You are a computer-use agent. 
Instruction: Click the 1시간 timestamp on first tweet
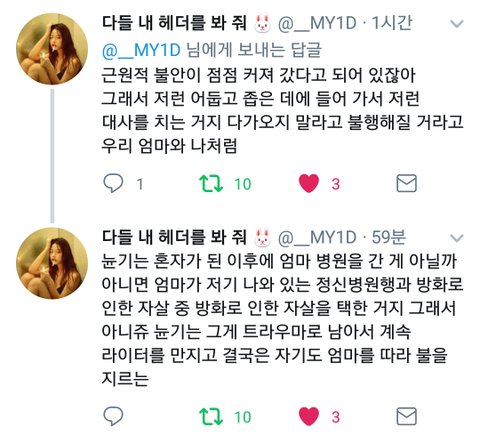[392, 23]
